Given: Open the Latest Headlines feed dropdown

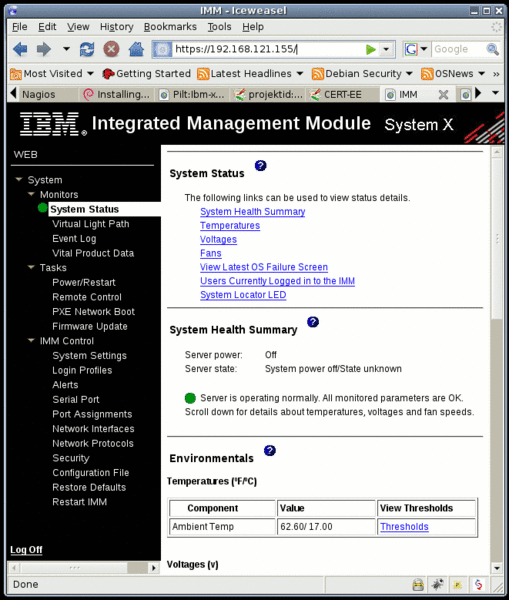Looking at the screenshot, I should [300, 73].
